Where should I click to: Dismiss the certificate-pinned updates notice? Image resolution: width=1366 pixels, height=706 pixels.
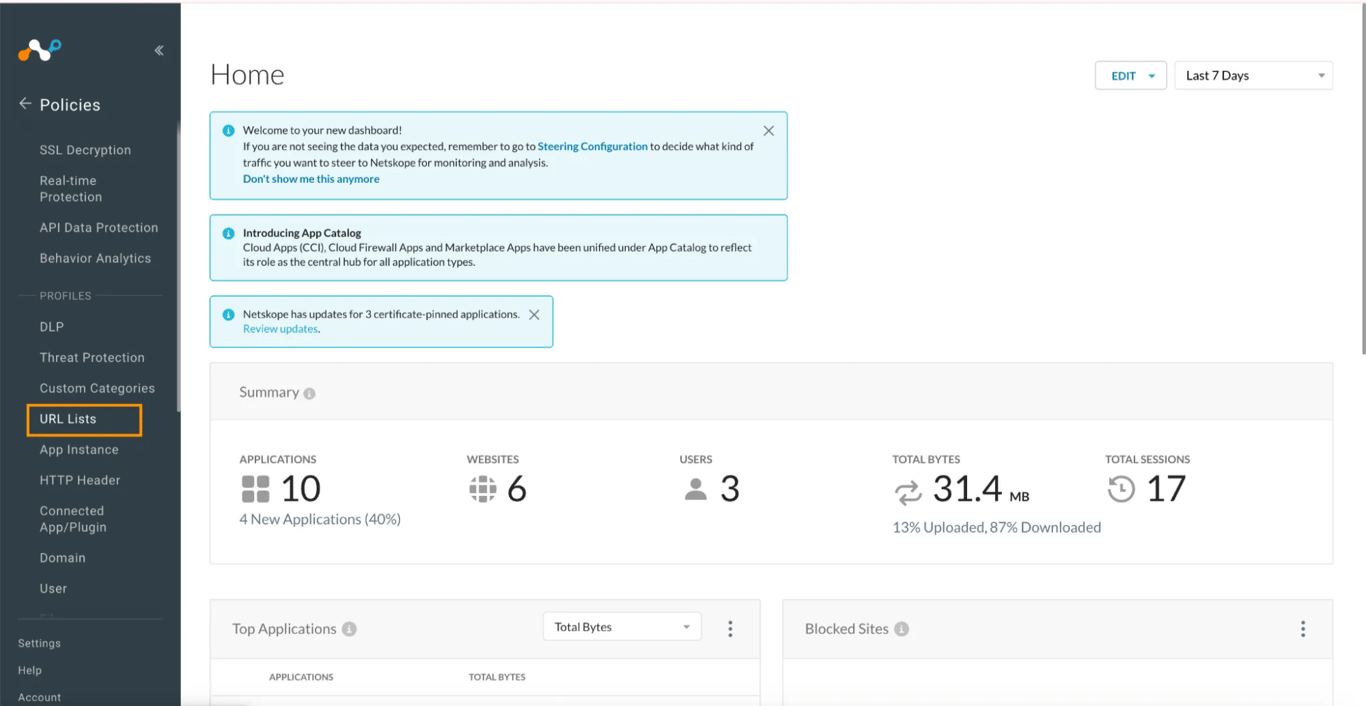pyautogui.click(x=534, y=315)
